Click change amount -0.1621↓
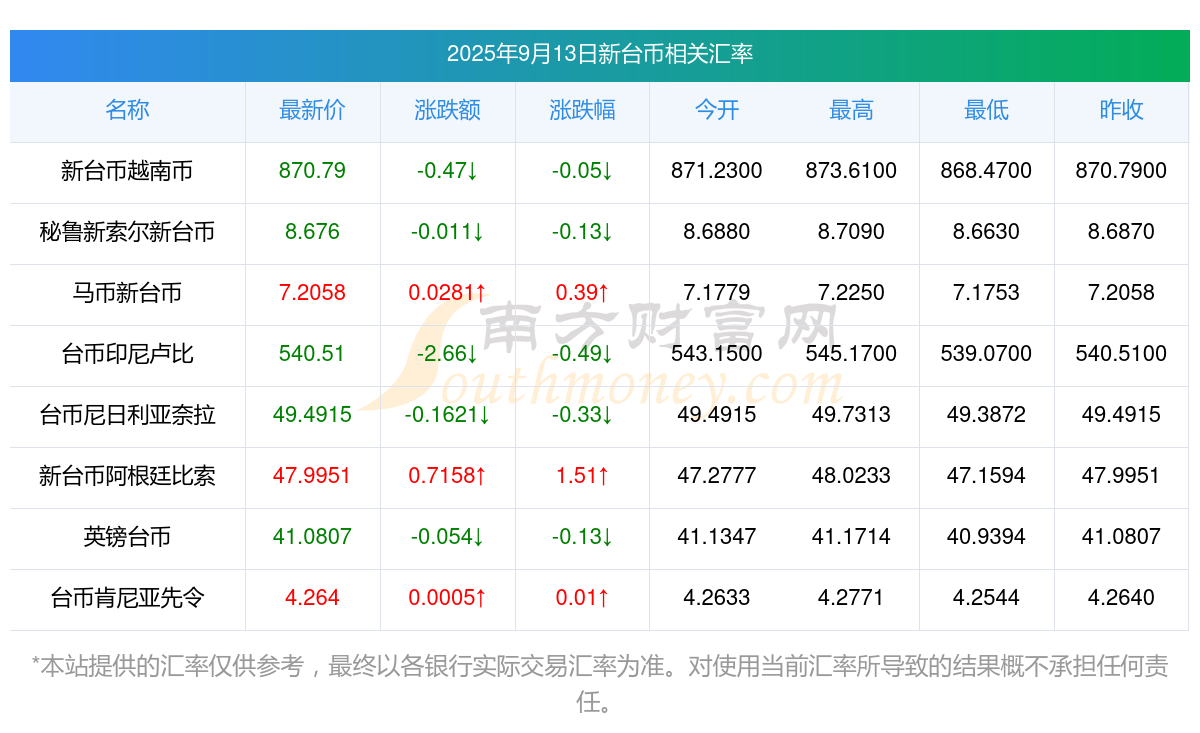Viewport: 1200px width, 733px height. coord(448,415)
